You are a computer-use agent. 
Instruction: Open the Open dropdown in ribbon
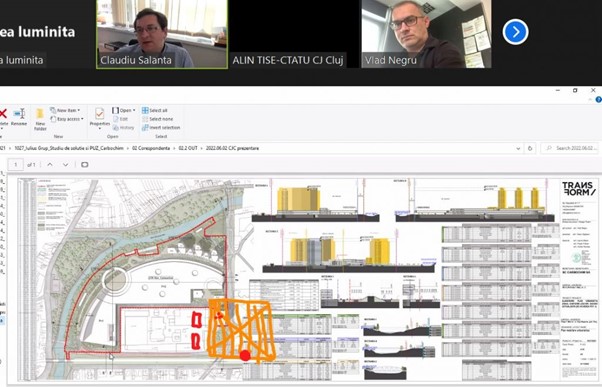coord(124,110)
